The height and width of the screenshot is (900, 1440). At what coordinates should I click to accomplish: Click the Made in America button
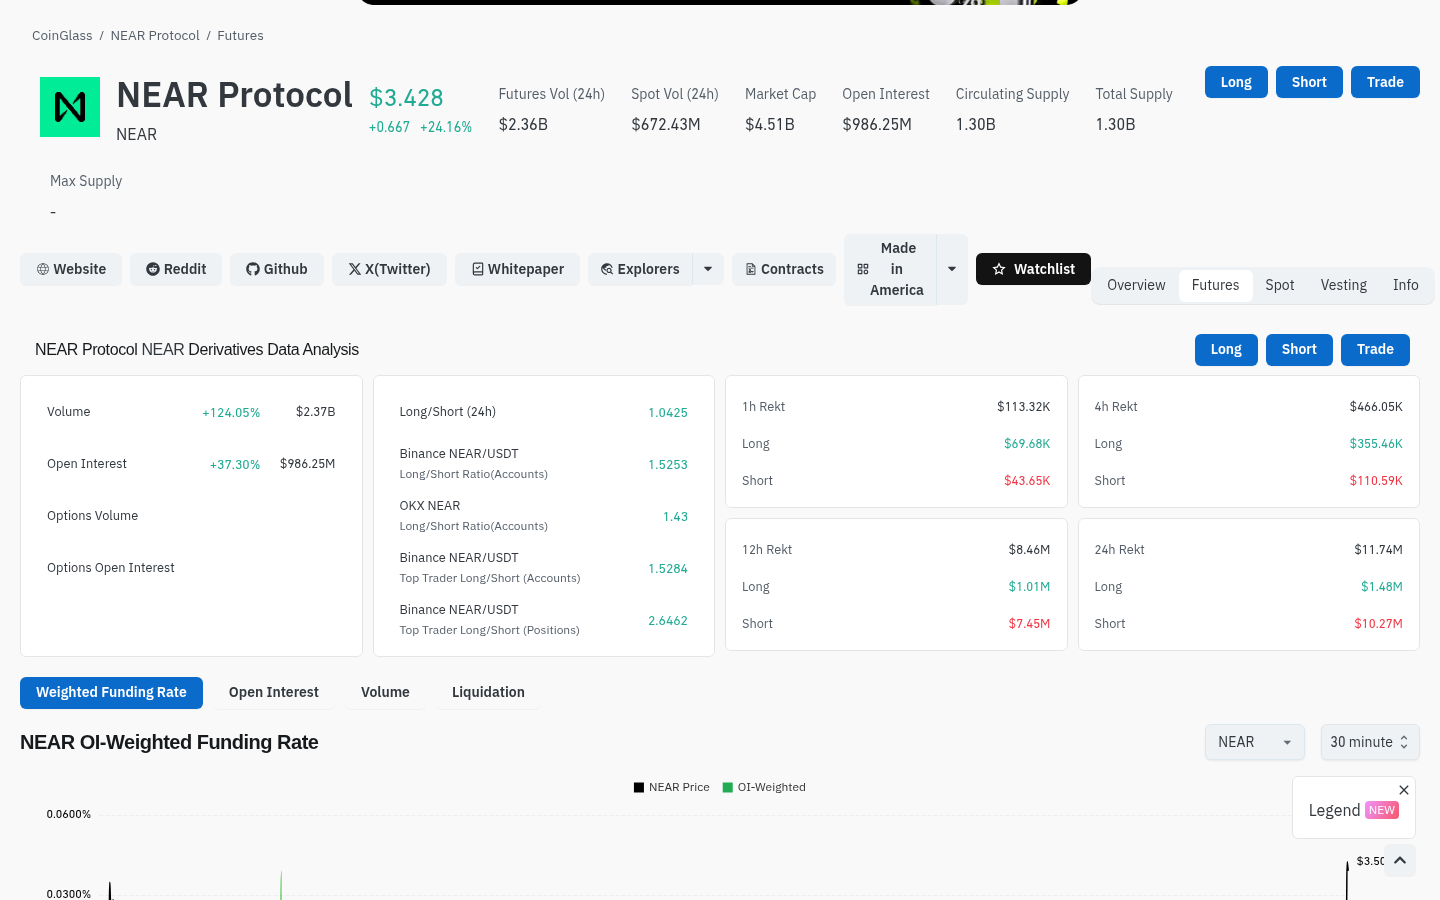click(890, 269)
